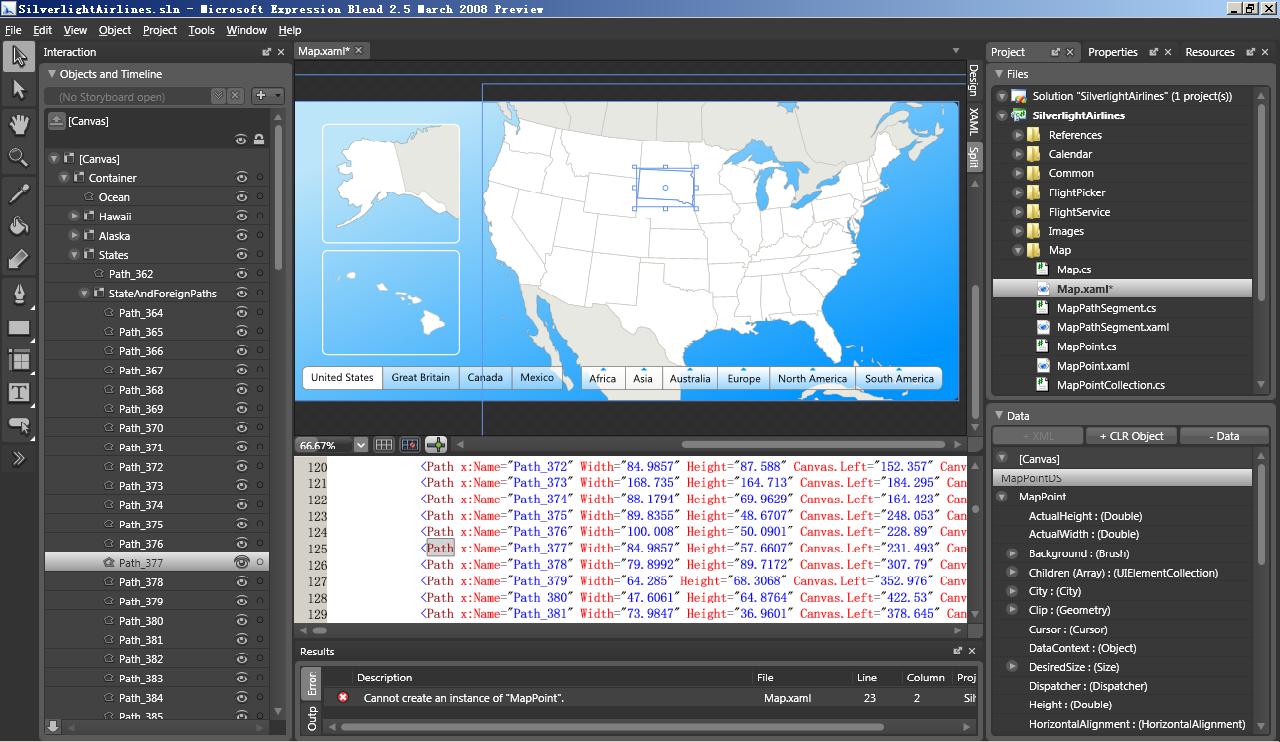The width and height of the screenshot is (1280, 742).
Task: Open MapPoint.xaml in project files
Action: (x=1093, y=366)
